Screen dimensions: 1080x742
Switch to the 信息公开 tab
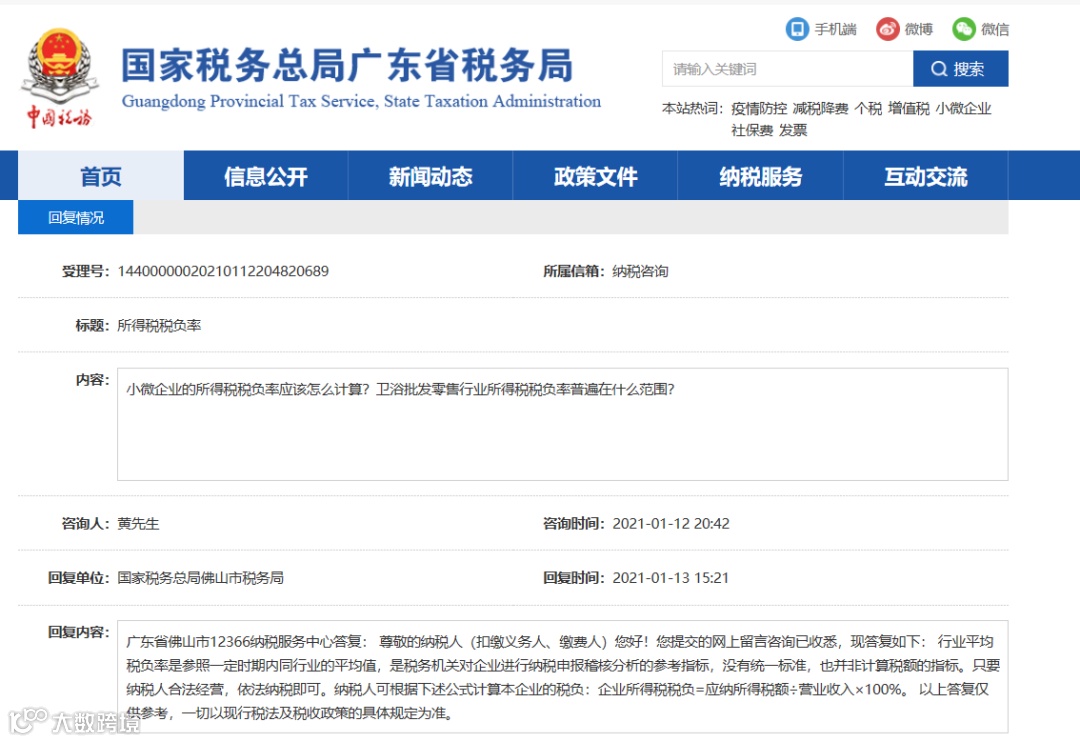(x=265, y=176)
